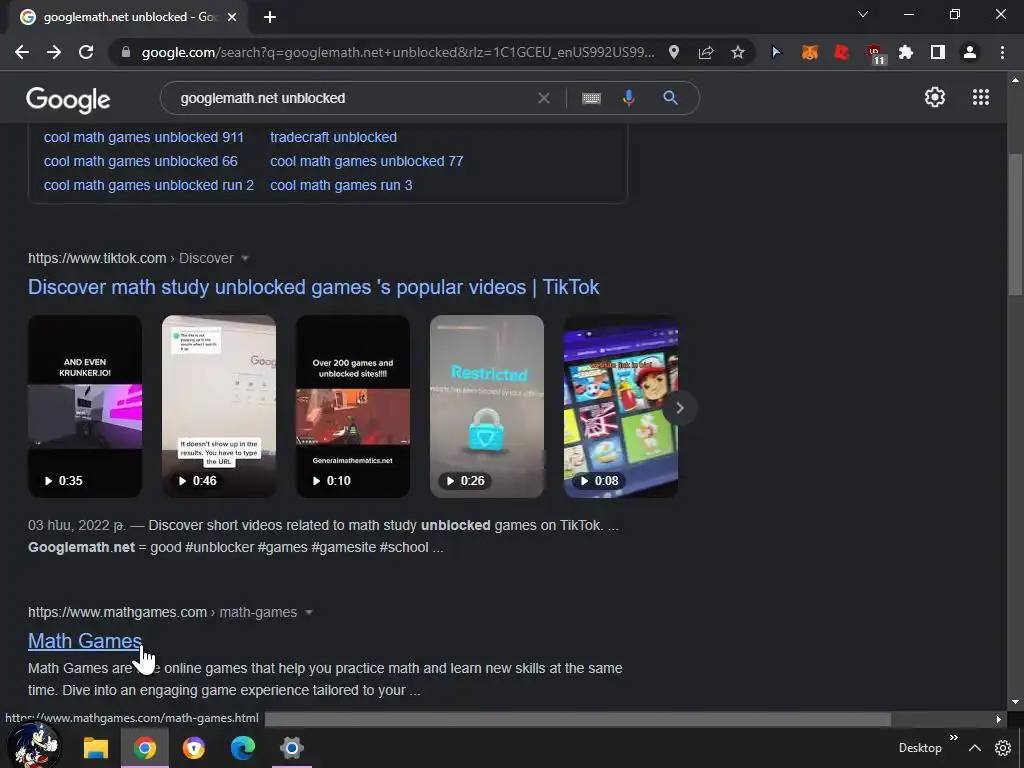The width and height of the screenshot is (1024, 768).
Task: Open 'cool math games unblocked 77' search
Action: pyautogui.click(x=366, y=161)
